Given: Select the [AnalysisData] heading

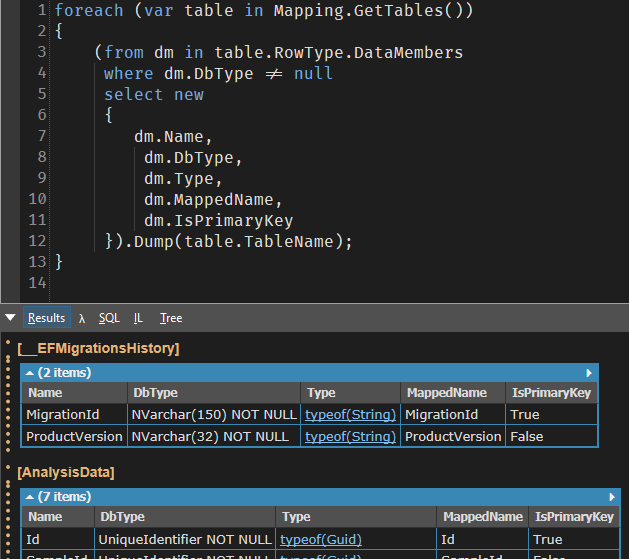Looking at the screenshot, I should click(66, 472).
